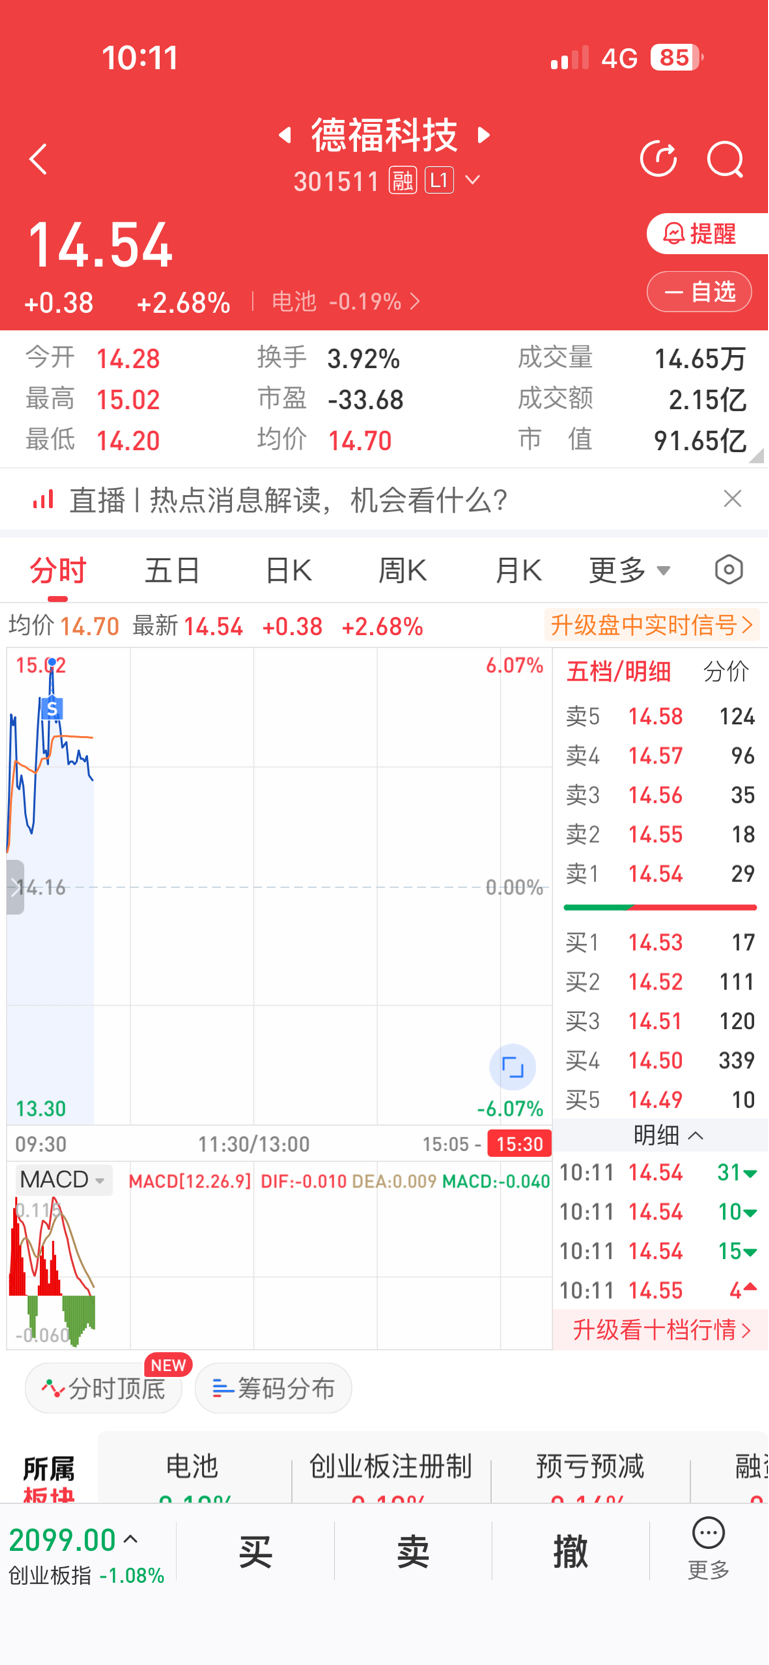Tap the live broadcast bar chart icon
769x1665 pixels.
[x=43, y=499]
